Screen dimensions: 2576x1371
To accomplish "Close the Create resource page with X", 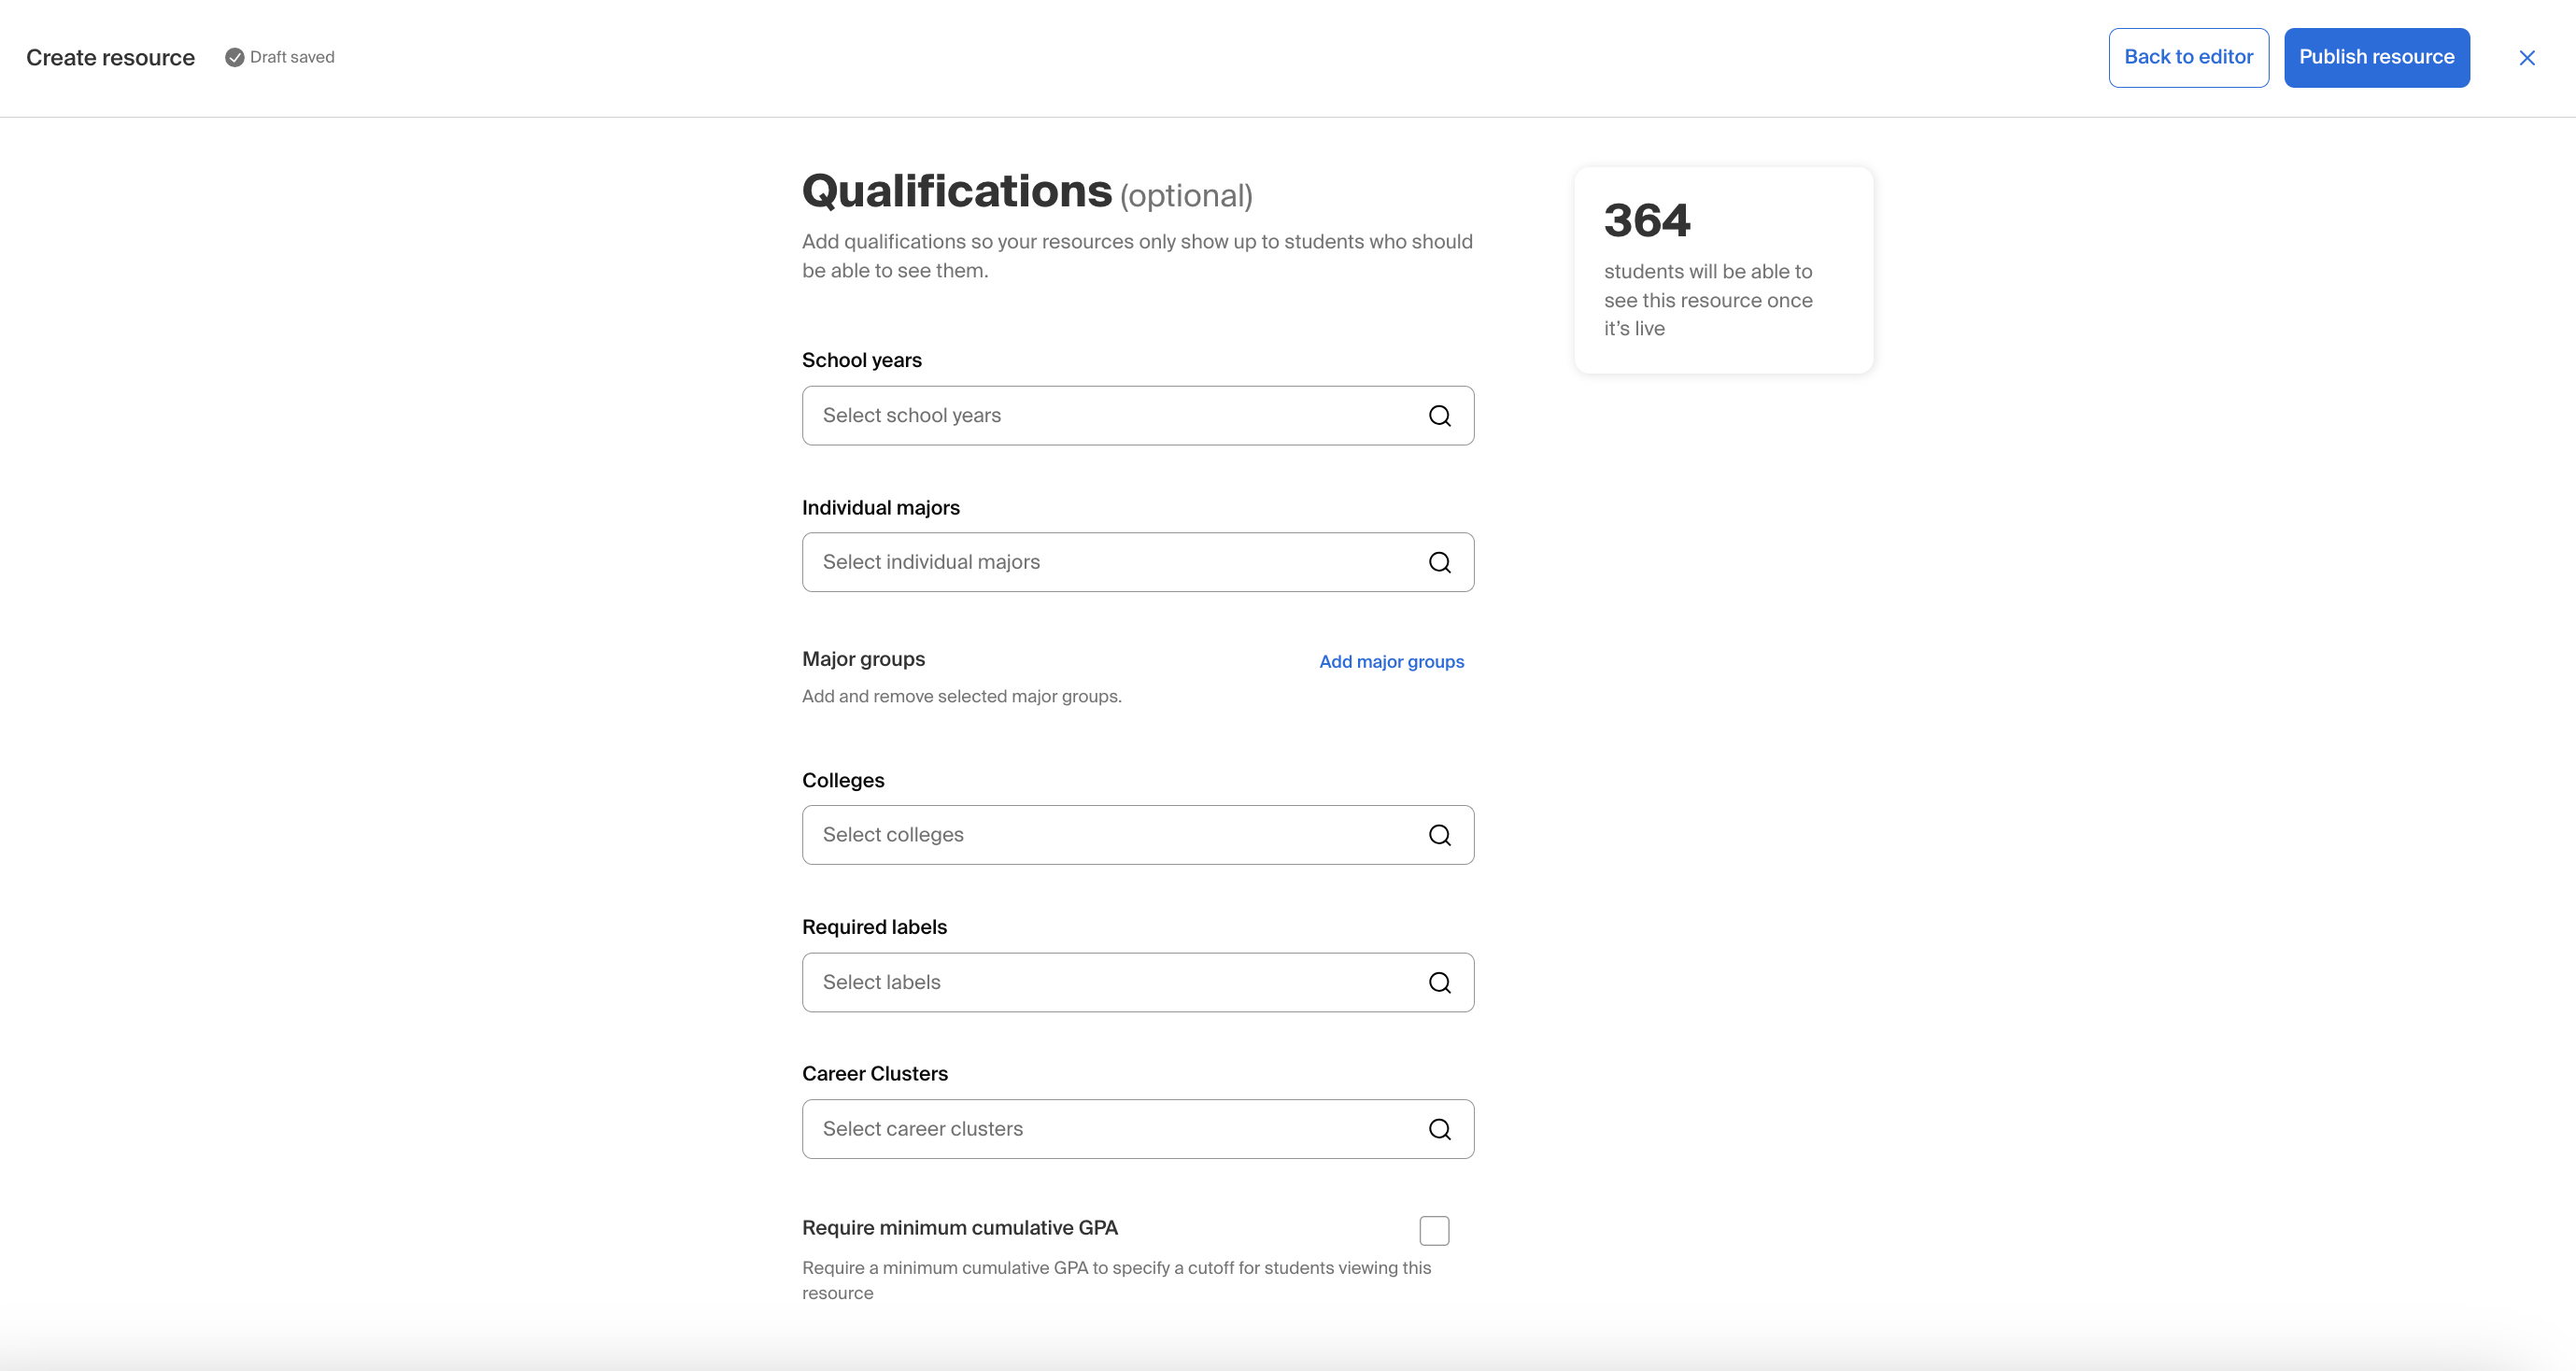I will click(x=2526, y=58).
